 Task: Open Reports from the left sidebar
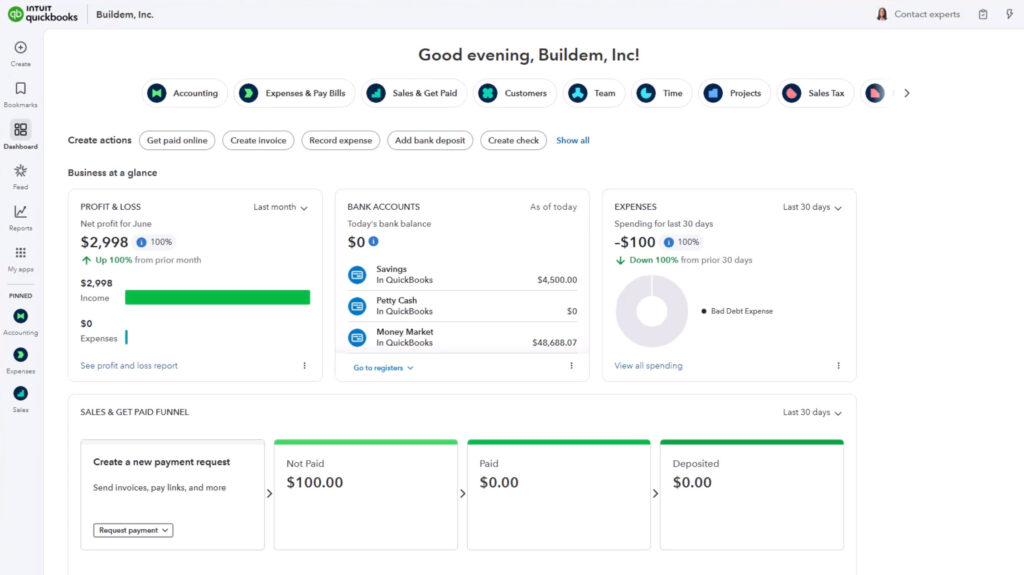pyautogui.click(x=20, y=212)
